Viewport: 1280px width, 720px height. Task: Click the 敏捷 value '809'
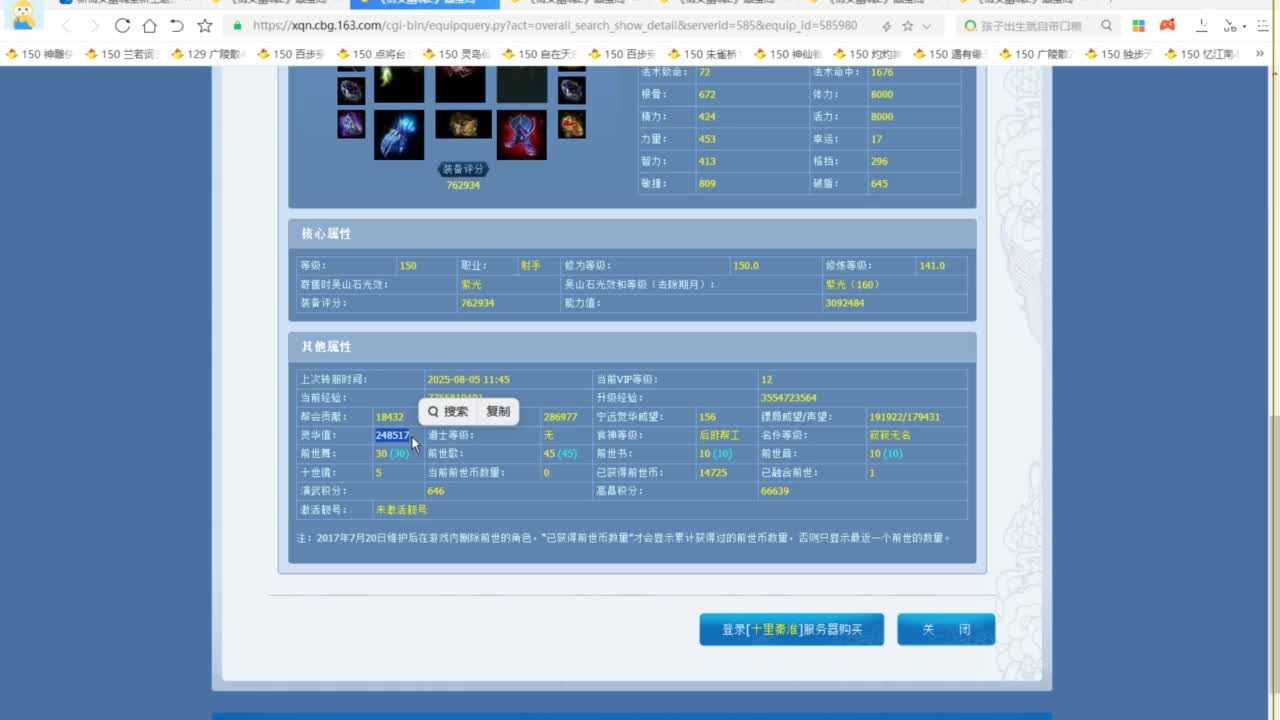pyautogui.click(x=707, y=184)
